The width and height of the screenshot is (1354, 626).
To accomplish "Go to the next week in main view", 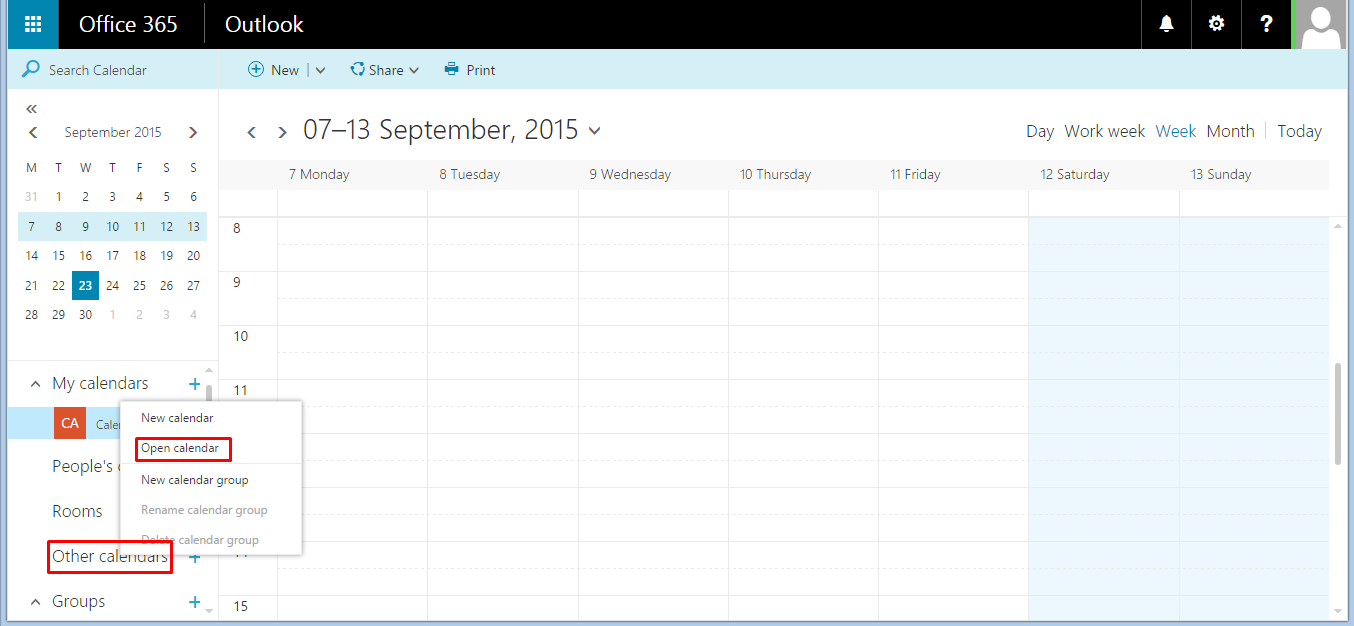I will coord(283,131).
